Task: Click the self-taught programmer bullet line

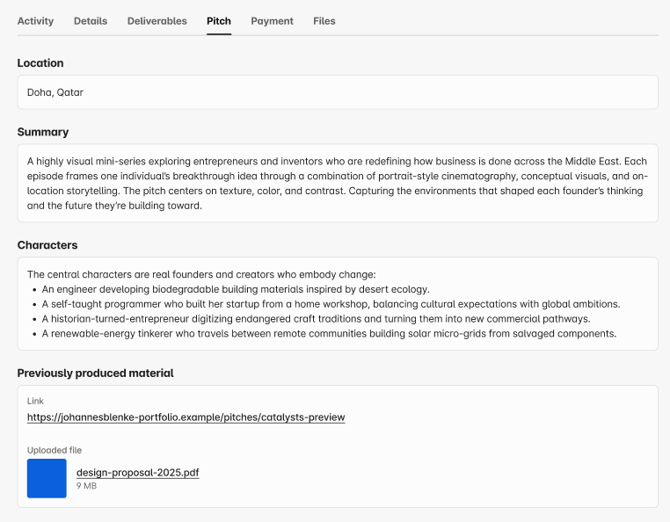Action: pos(331,304)
